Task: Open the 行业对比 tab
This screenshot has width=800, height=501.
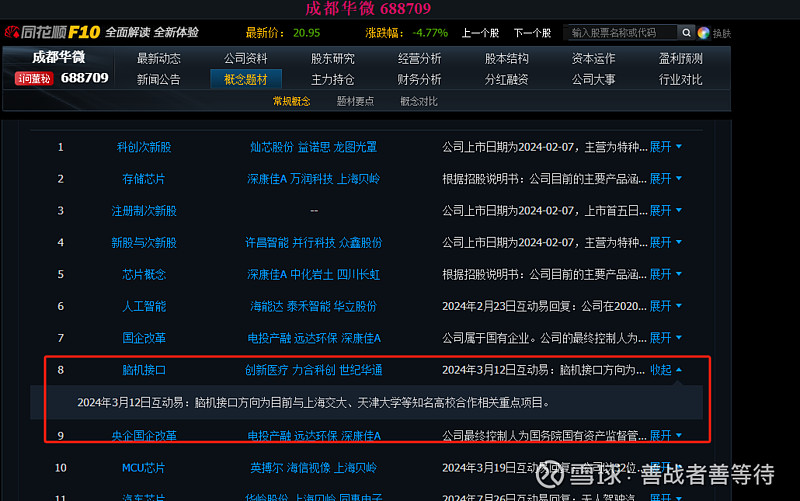Action: 681,80
